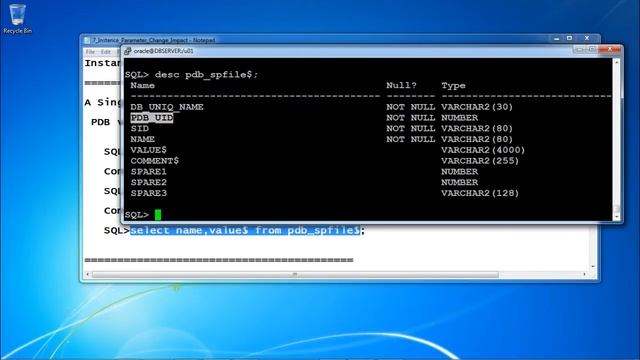Viewport: 640px width, 360px height.
Task: Maximize the oracle@DBSERVER terminal window
Action: click(592, 49)
